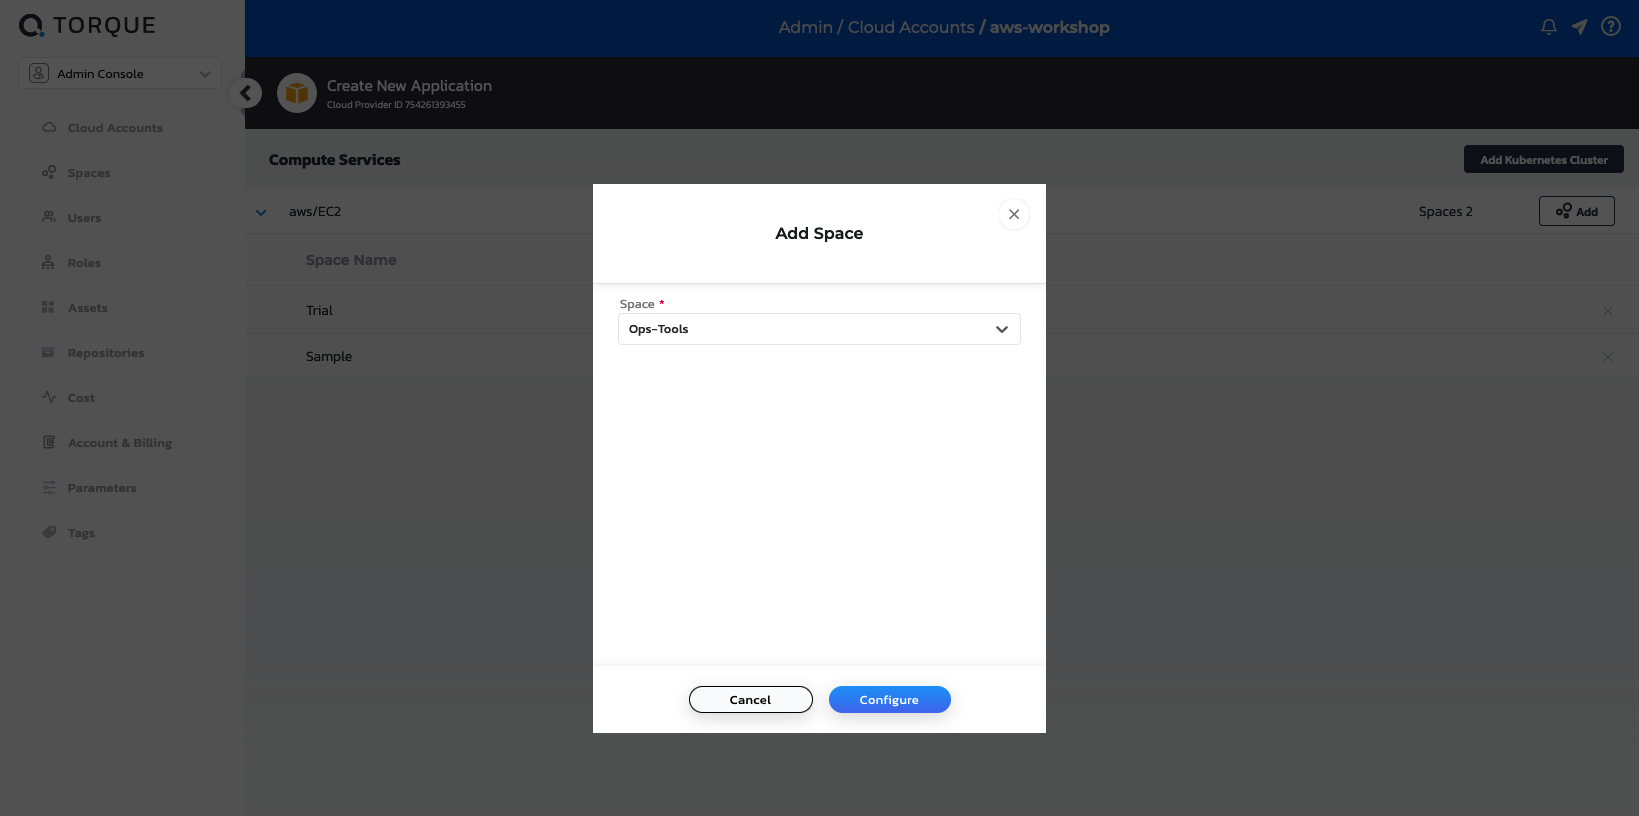Open Repositories in sidebar
Image resolution: width=1639 pixels, height=816 pixels.
[93, 353]
